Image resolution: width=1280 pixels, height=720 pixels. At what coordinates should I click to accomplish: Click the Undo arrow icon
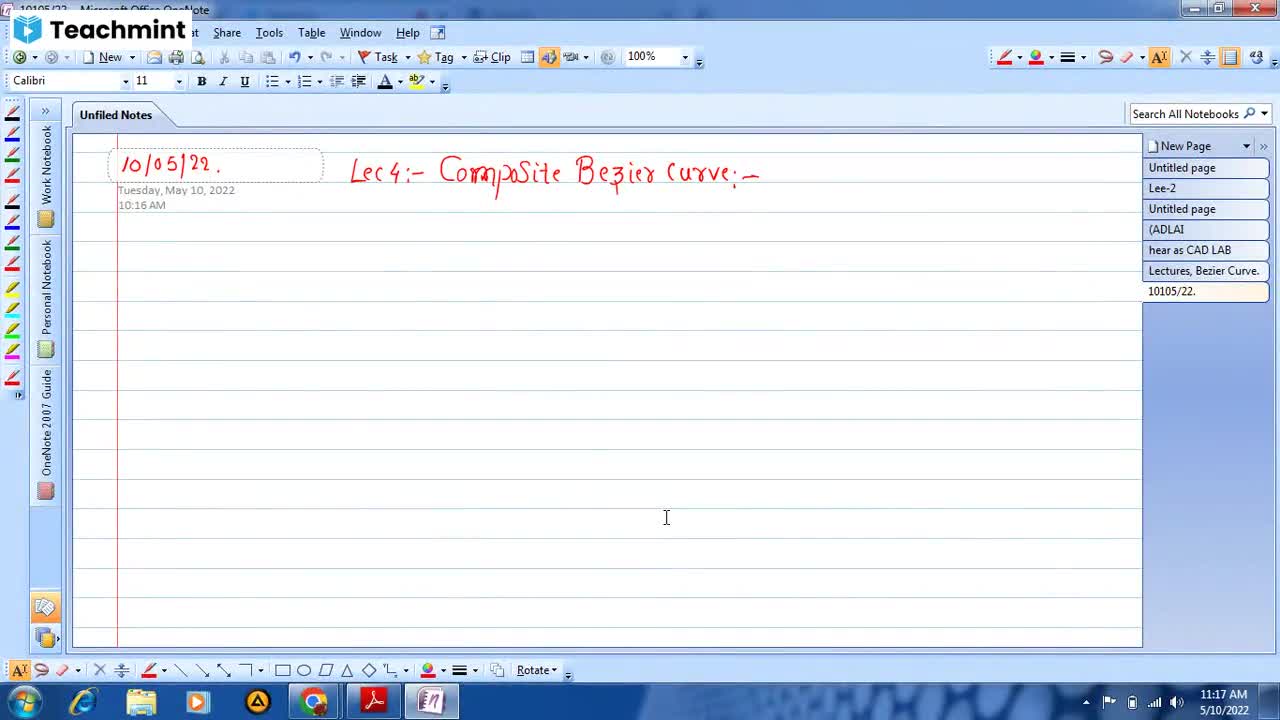click(x=294, y=57)
